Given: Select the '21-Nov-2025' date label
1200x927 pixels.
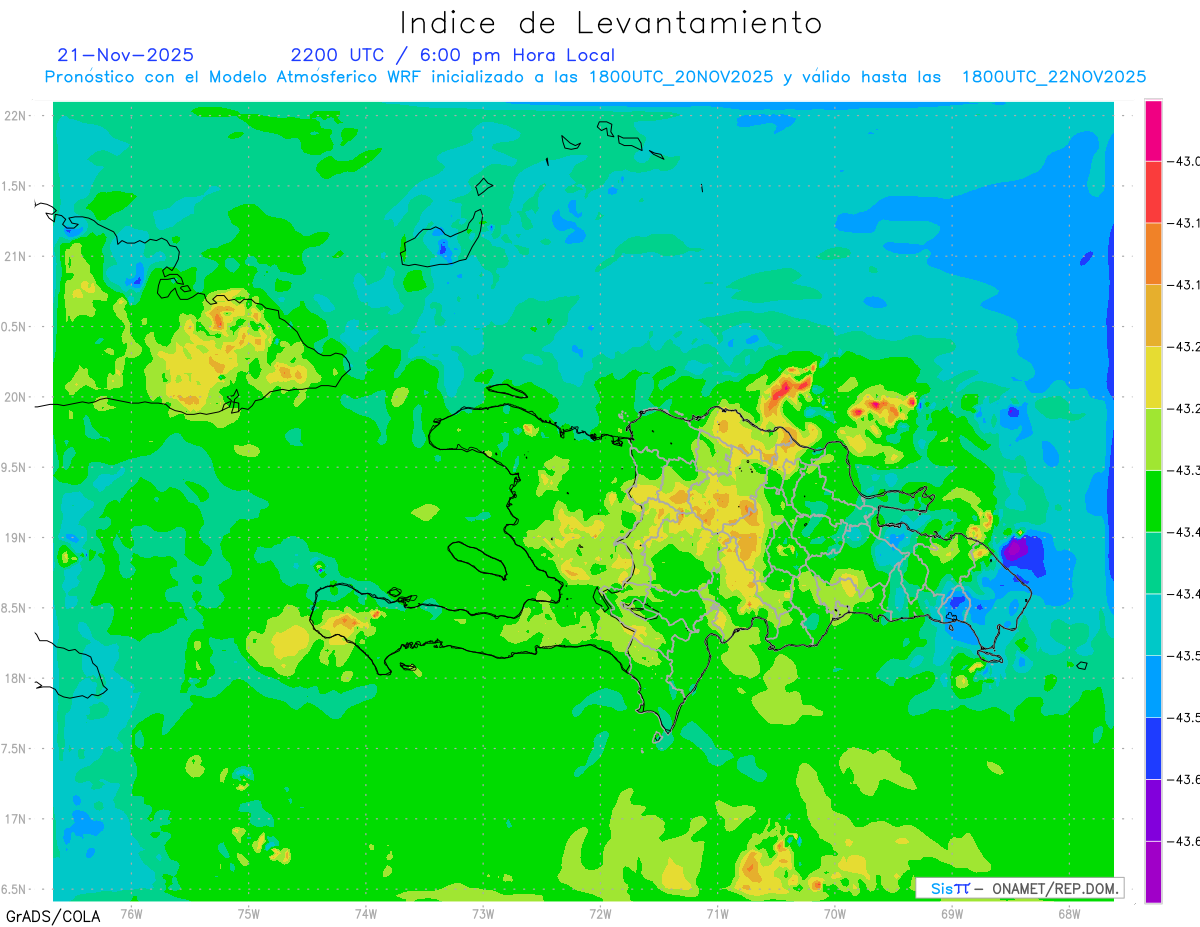Looking at the screenshot, I should tap(126, 55).
